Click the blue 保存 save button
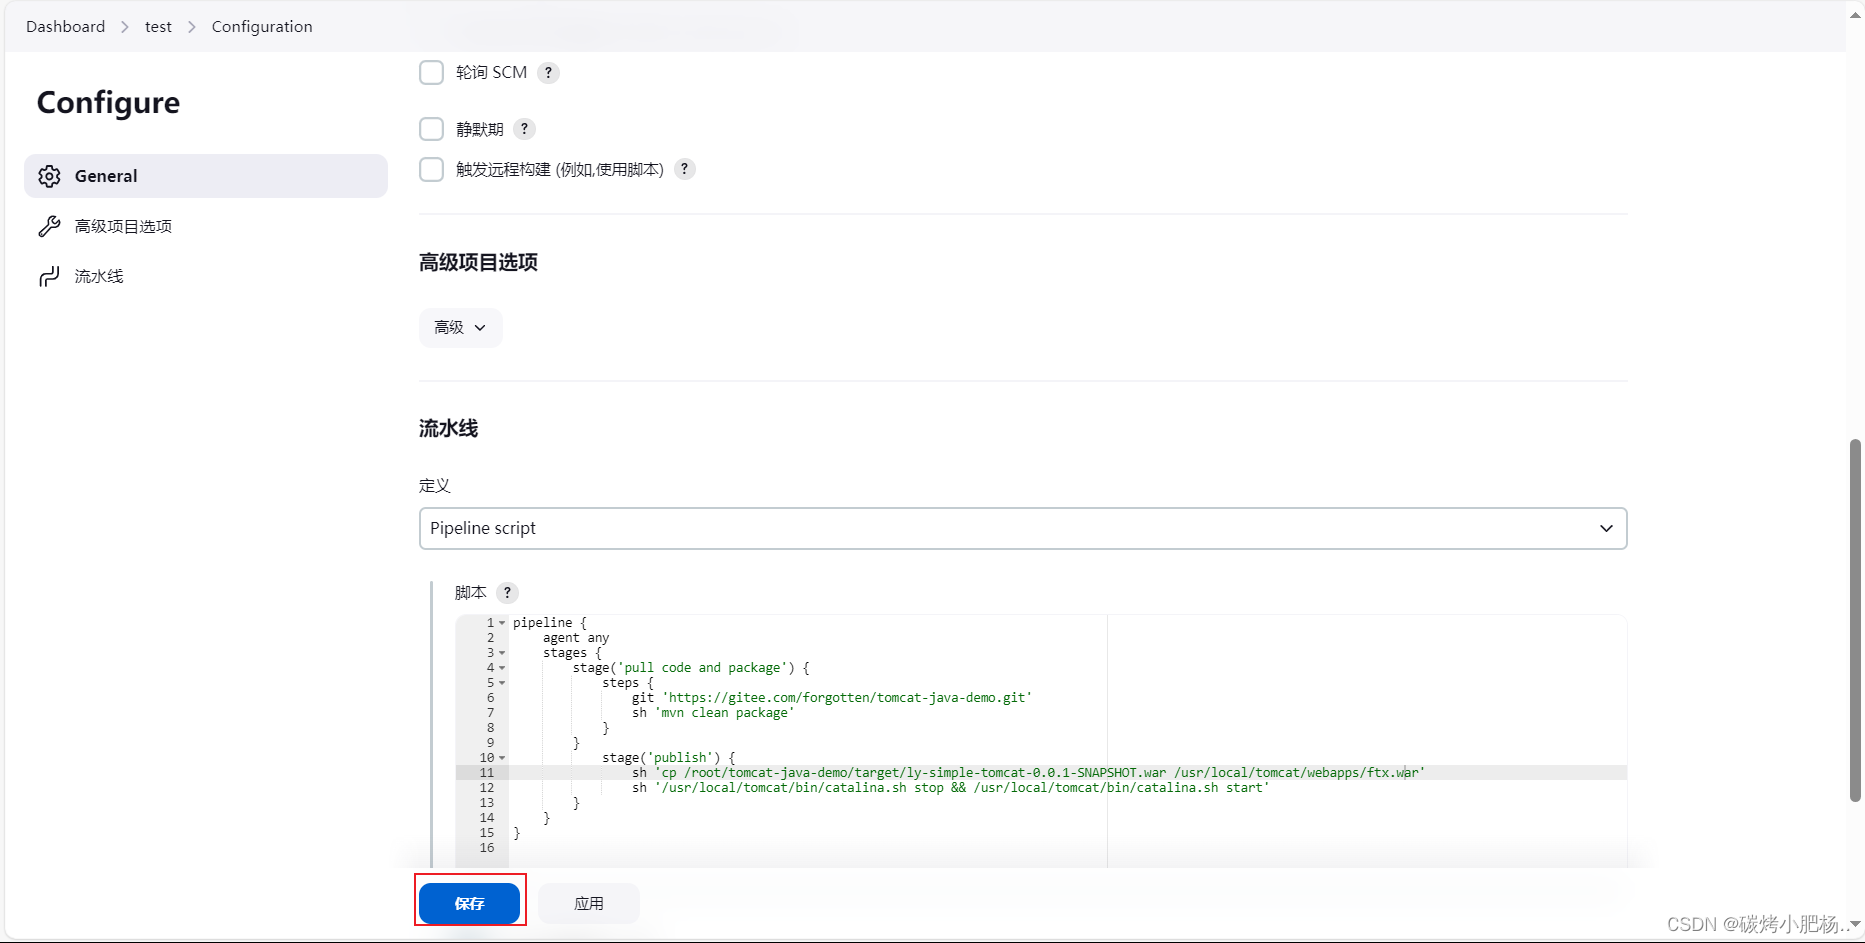The image size is (1865, 943). coord(469,903)
